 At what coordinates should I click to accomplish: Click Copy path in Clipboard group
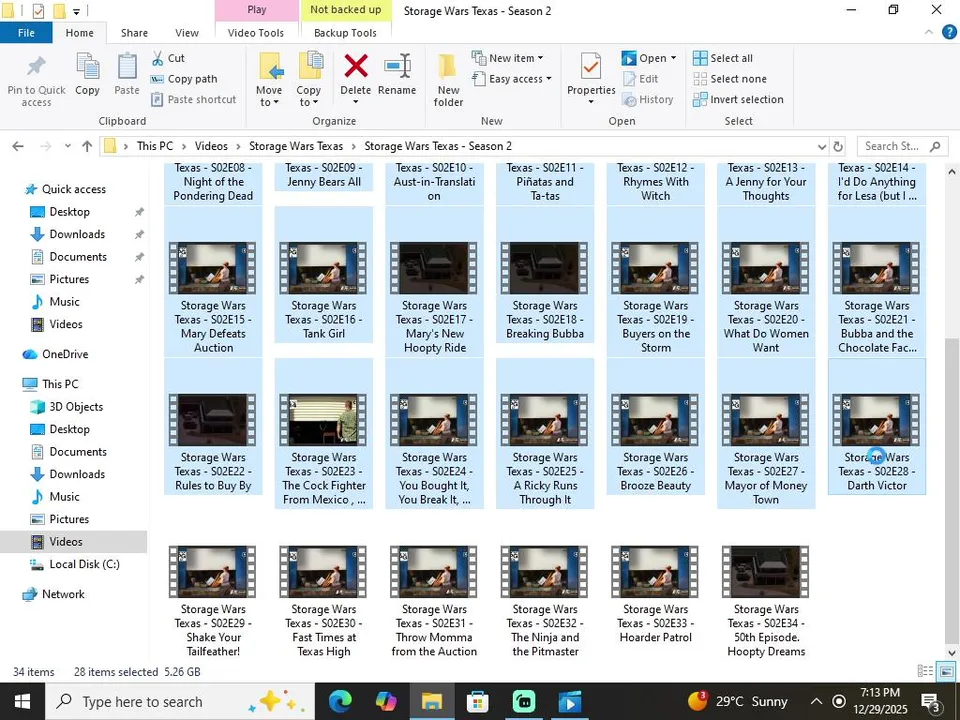pyautogui.click(x=184, y=79)
